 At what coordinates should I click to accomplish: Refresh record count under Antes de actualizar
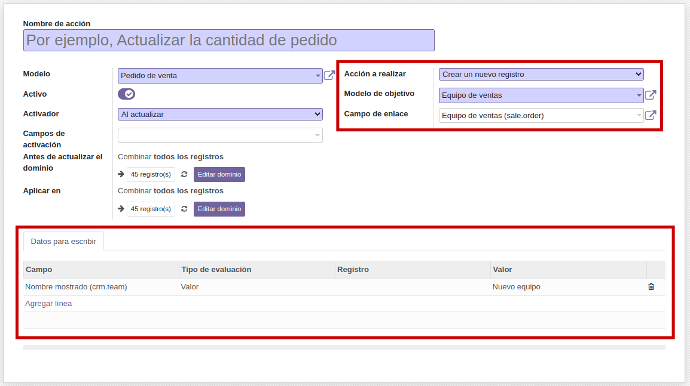point(184,174)
